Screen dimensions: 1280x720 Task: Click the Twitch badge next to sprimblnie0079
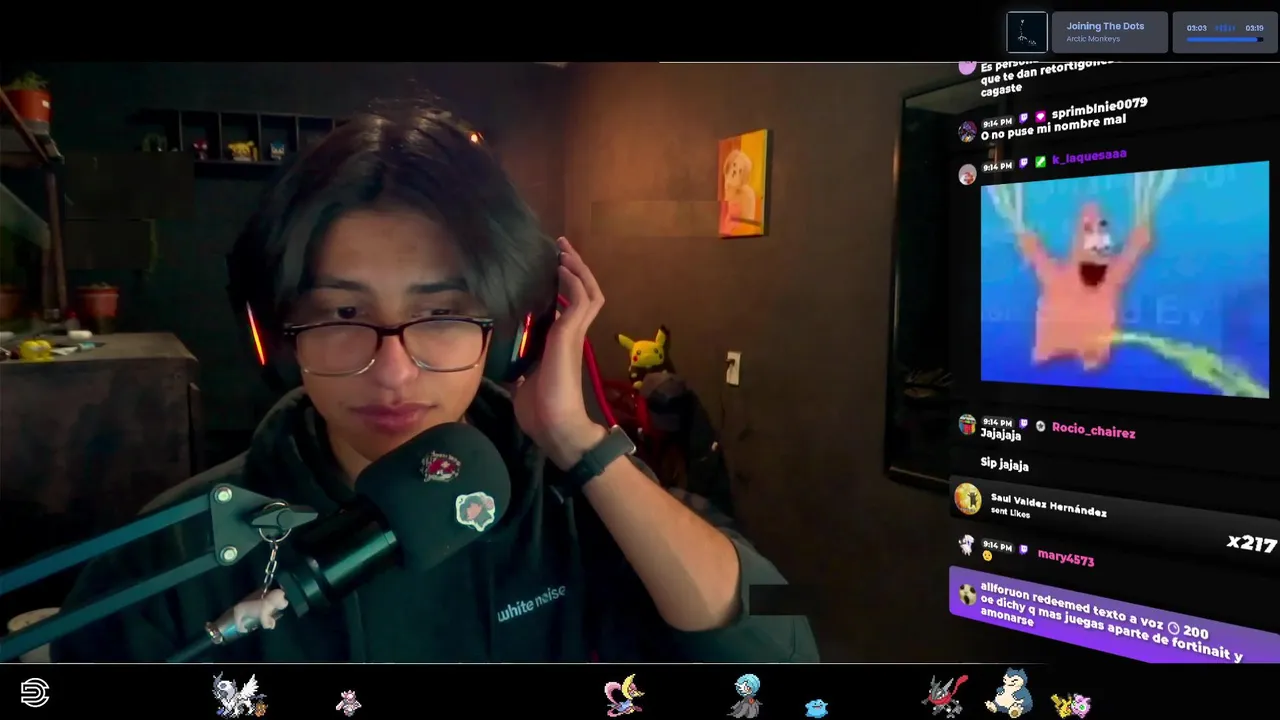coord(1023,118)
